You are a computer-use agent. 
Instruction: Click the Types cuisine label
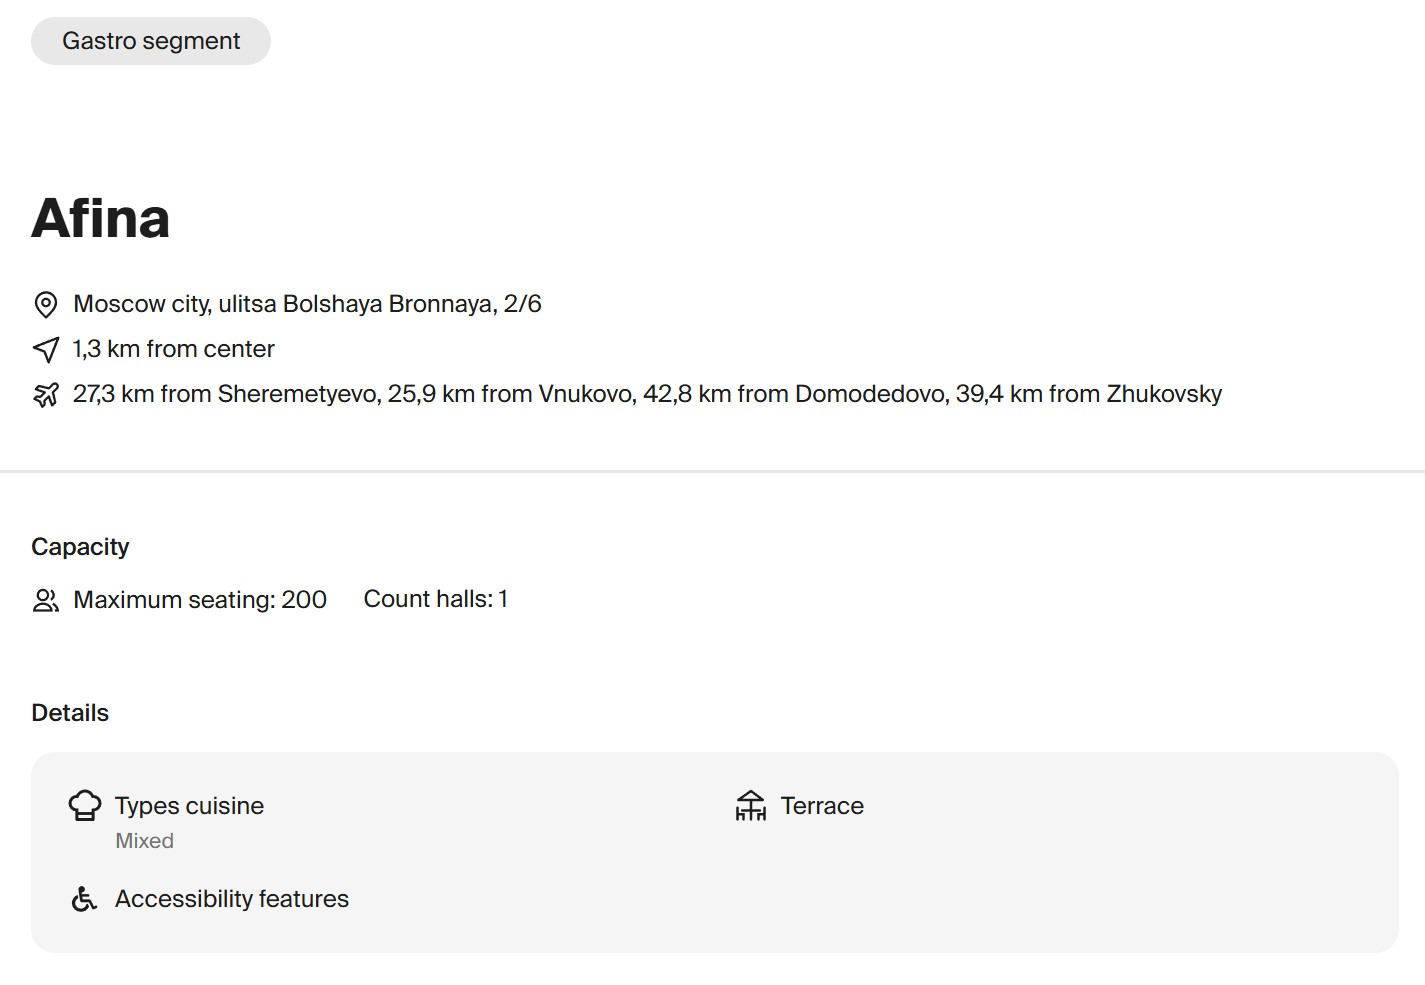pos(189,806)
